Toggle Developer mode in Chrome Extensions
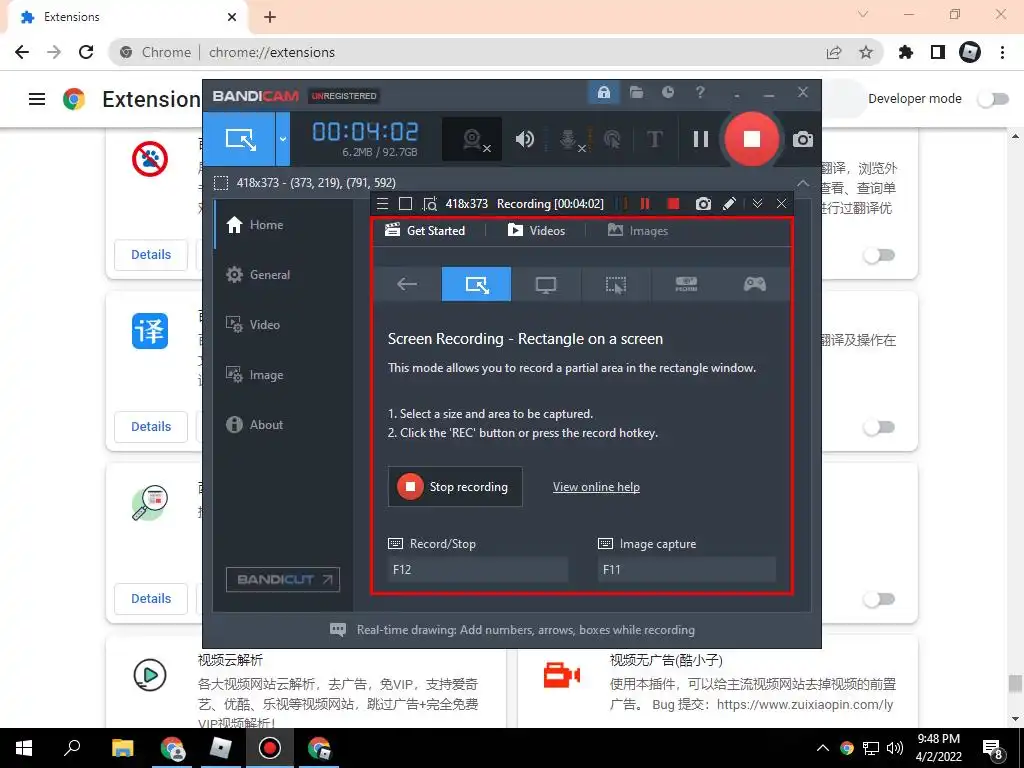 coord(993,99)
